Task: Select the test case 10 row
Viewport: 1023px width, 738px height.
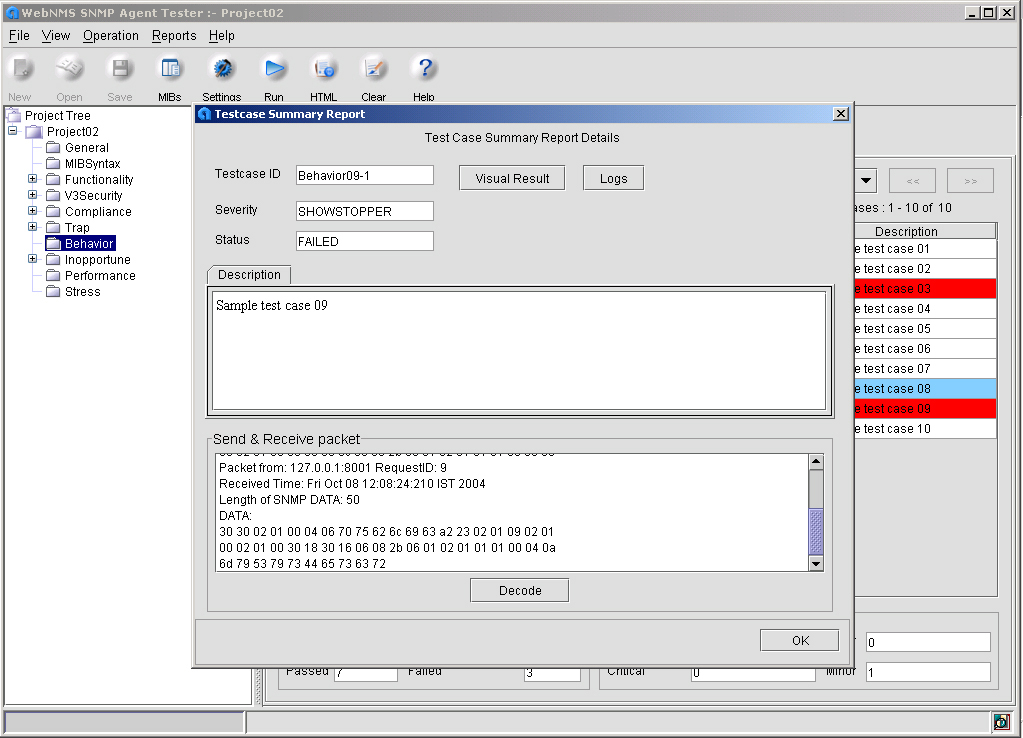Action: click(x=925, y=429)
